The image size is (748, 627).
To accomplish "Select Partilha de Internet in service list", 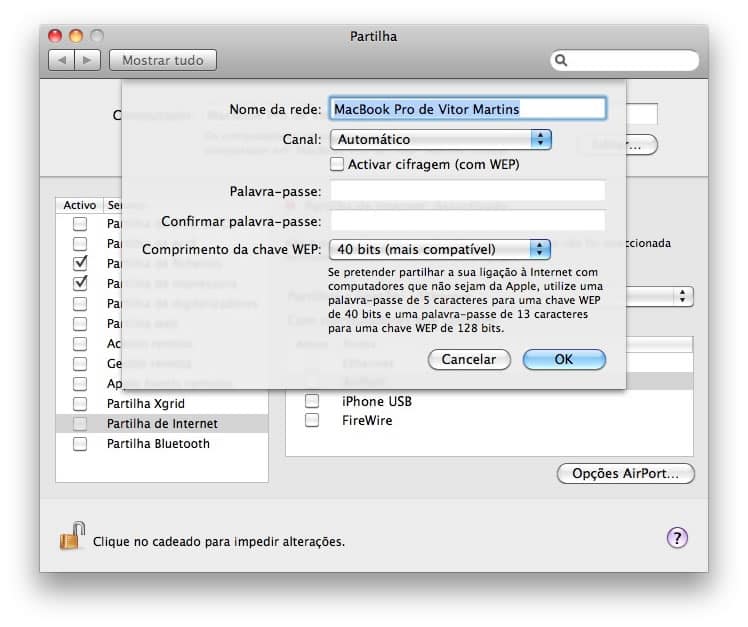I will tap(162, 424).
